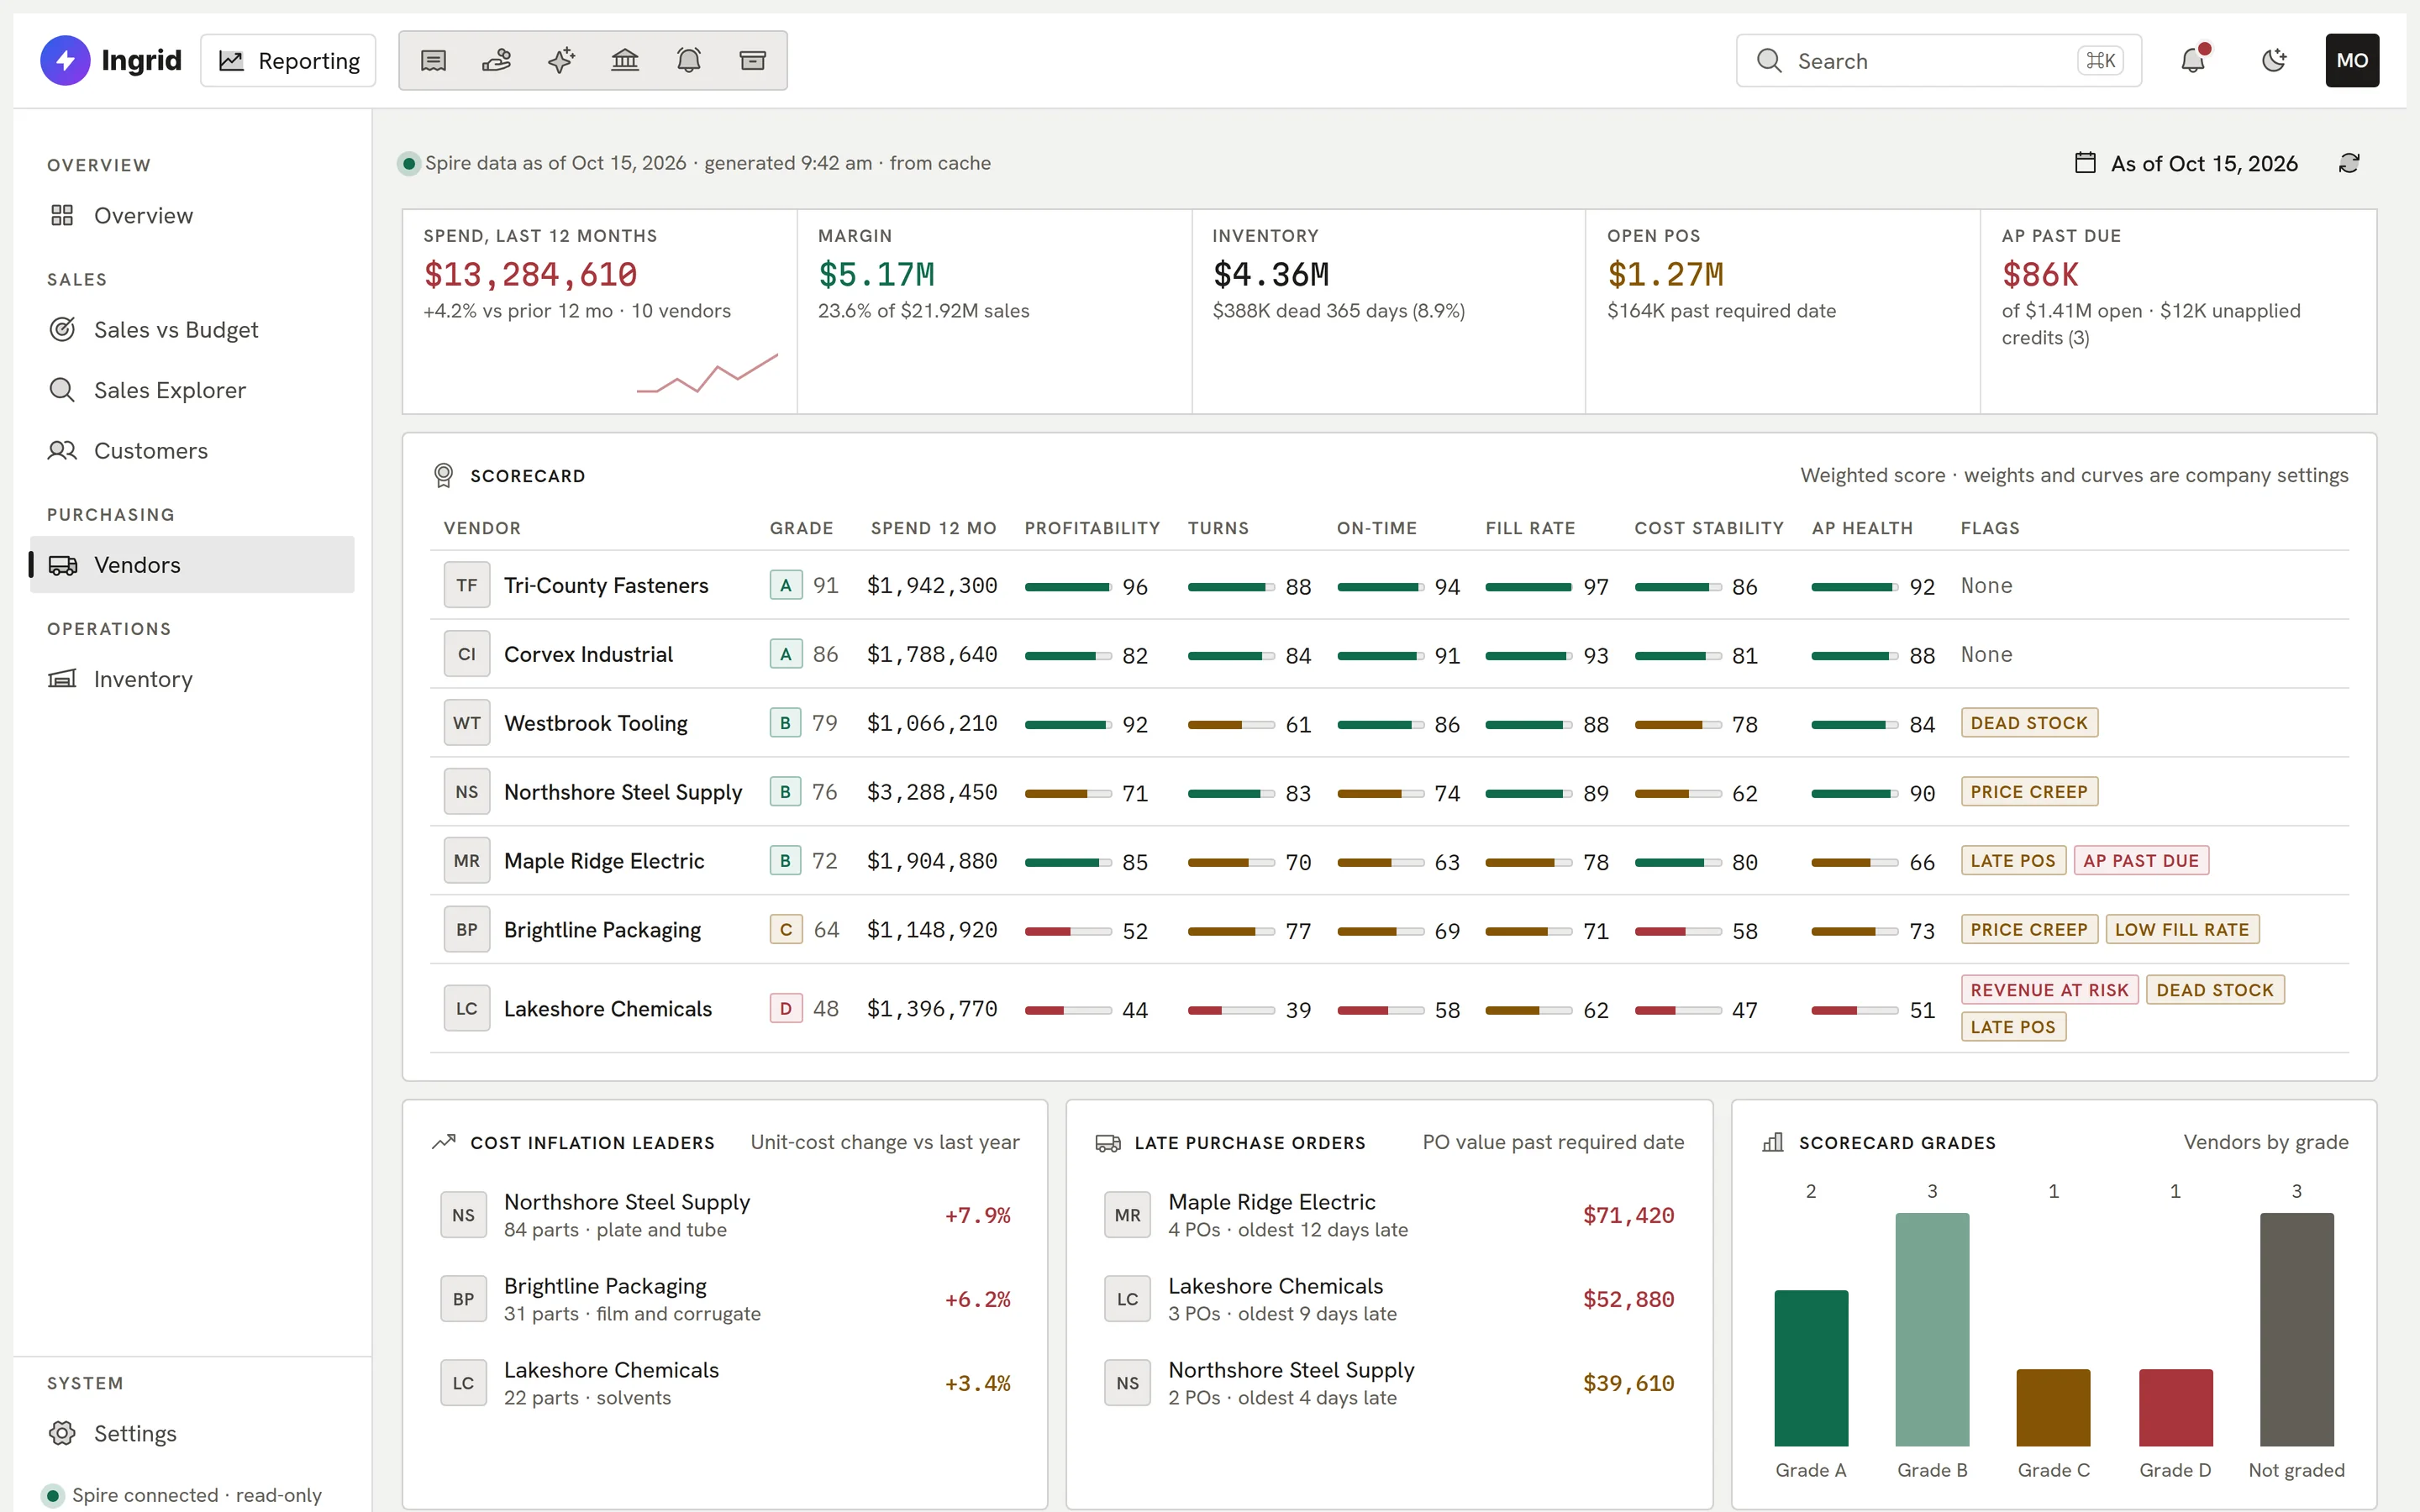Click the LC avatar in the scorecard table

pyautogui.click(x=467, y=1008)
